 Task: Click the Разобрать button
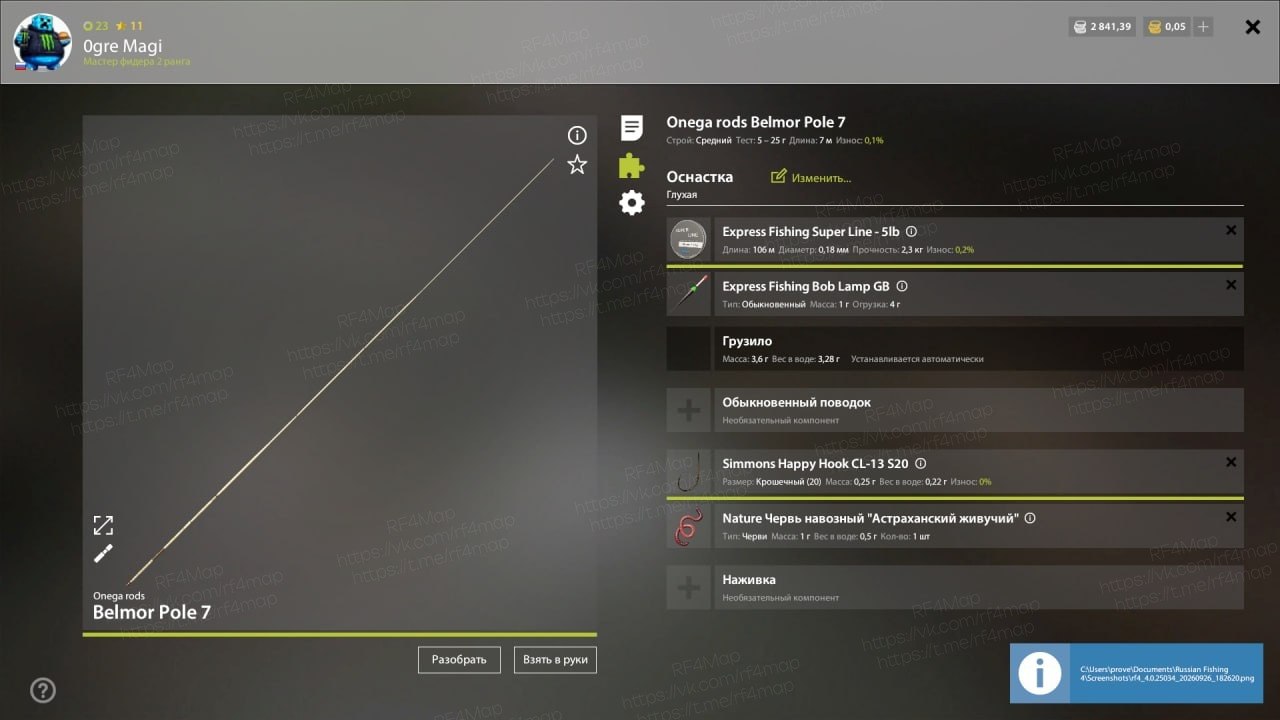tap(459, 660)
